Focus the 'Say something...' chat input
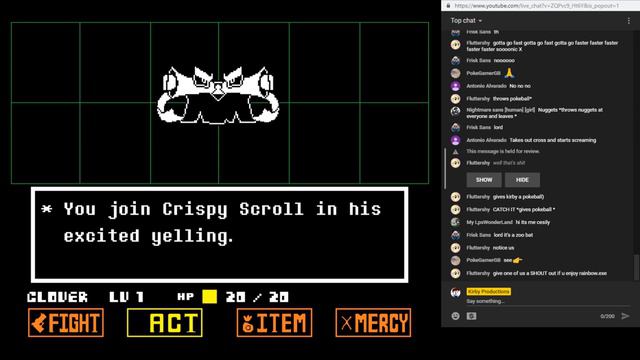 (x=548, y=301)
